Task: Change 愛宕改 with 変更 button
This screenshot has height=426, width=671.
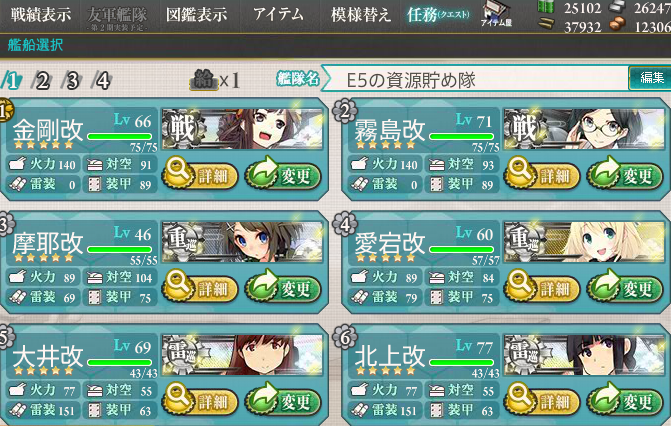Action: [625, 287]
